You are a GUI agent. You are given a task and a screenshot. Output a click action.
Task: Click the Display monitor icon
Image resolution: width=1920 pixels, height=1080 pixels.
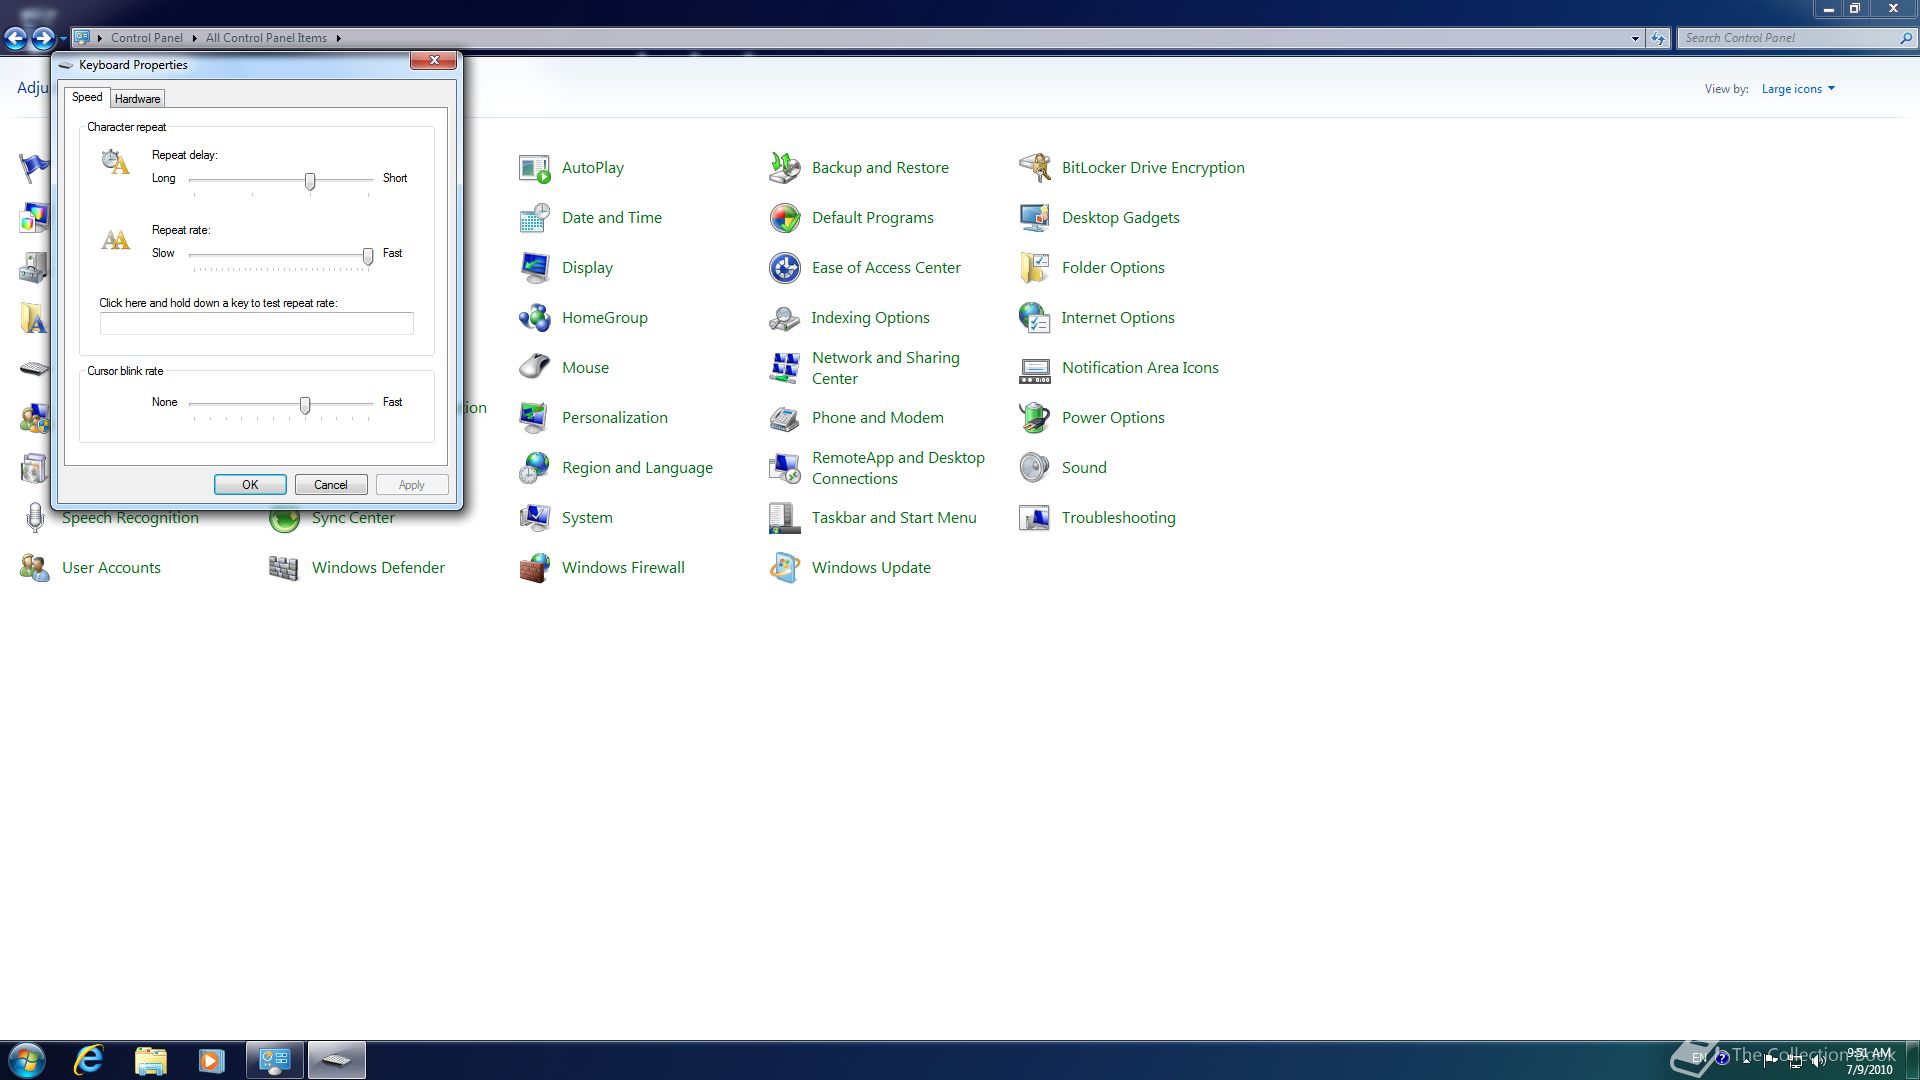tap(535, 268)
